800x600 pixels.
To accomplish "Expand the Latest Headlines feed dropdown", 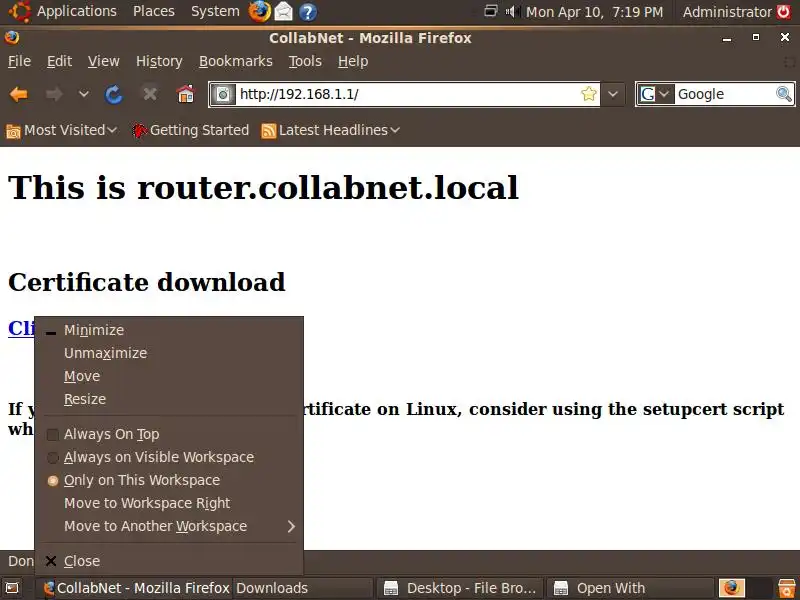I will pos(330,131).
